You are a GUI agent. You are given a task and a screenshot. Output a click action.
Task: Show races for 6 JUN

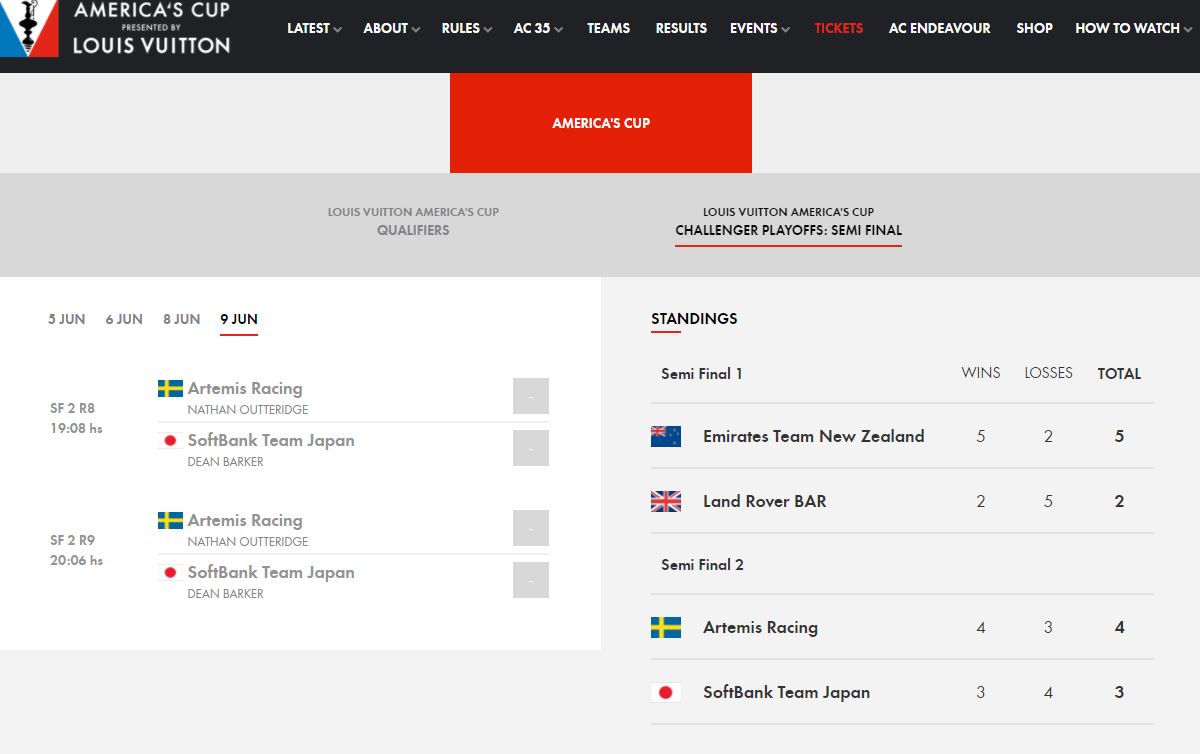tap(124, 319)
